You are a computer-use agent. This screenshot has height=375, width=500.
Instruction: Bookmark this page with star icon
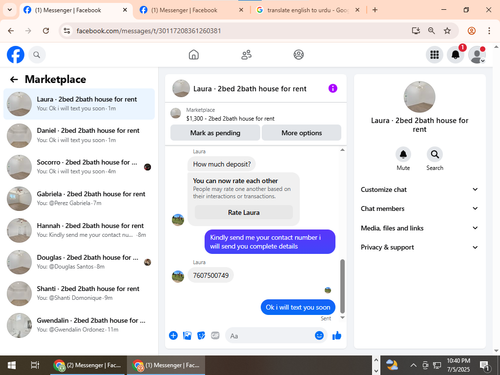447,31
